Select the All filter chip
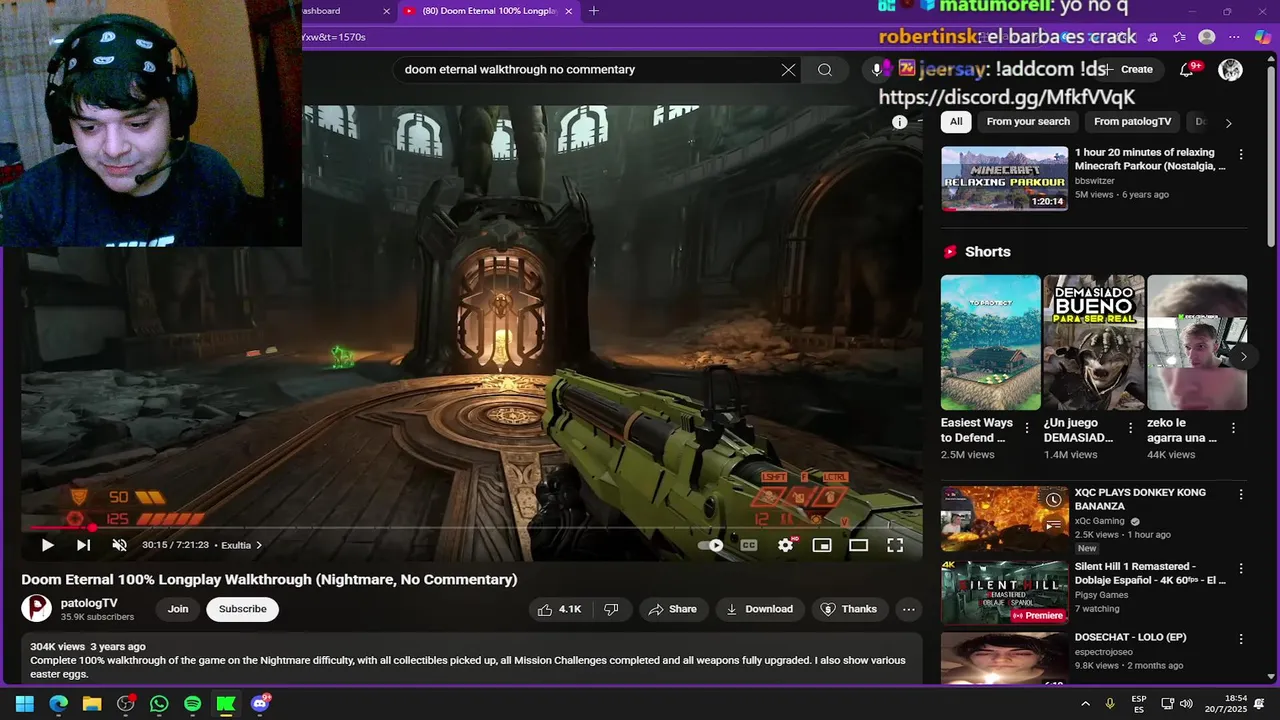The image size is (1280, 720). coord(956,122)
